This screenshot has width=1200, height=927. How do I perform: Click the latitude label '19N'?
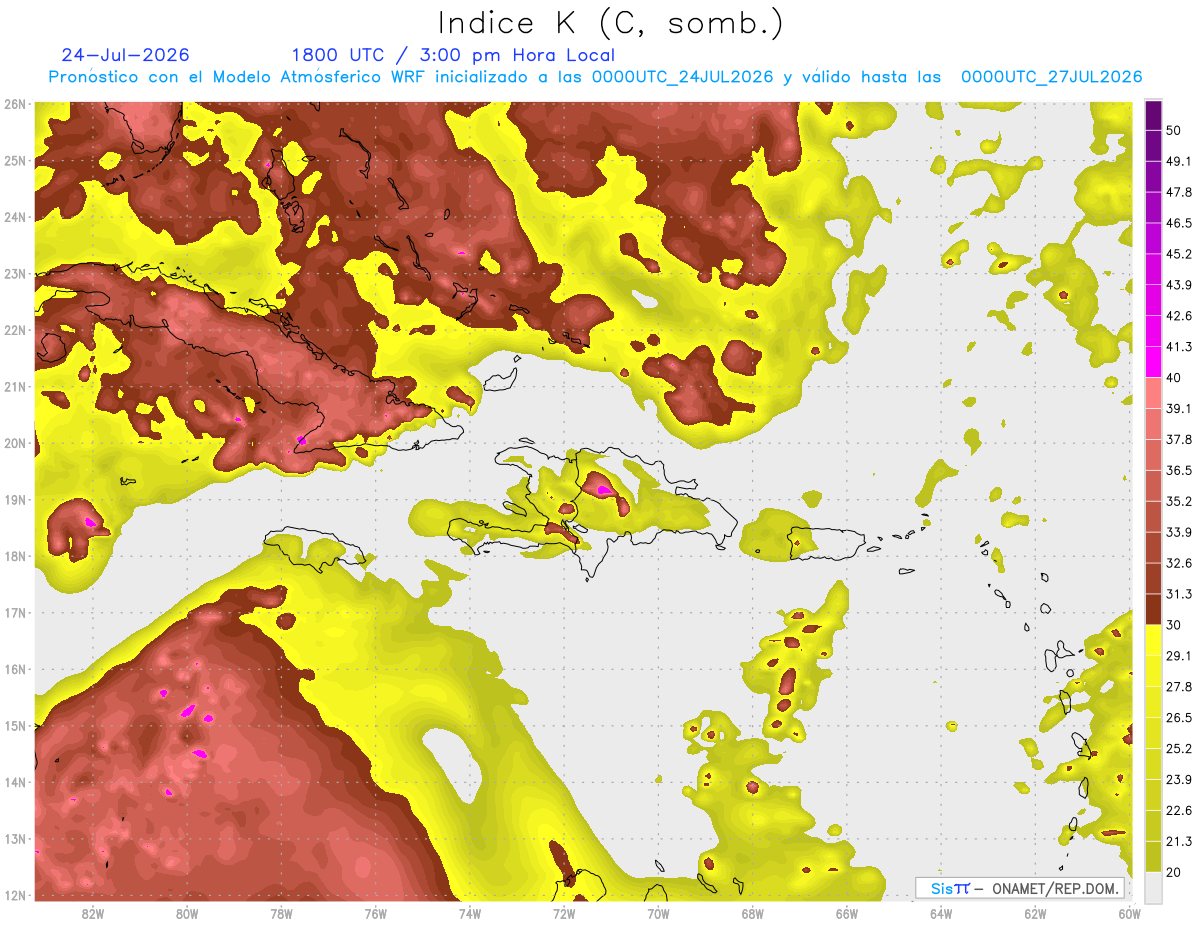[x=15, y=500]
